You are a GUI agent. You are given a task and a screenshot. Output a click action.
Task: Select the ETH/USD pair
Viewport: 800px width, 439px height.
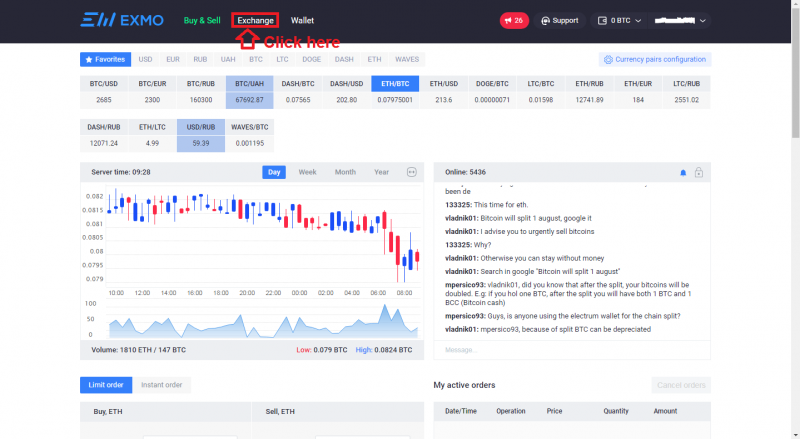coord(443,92)
